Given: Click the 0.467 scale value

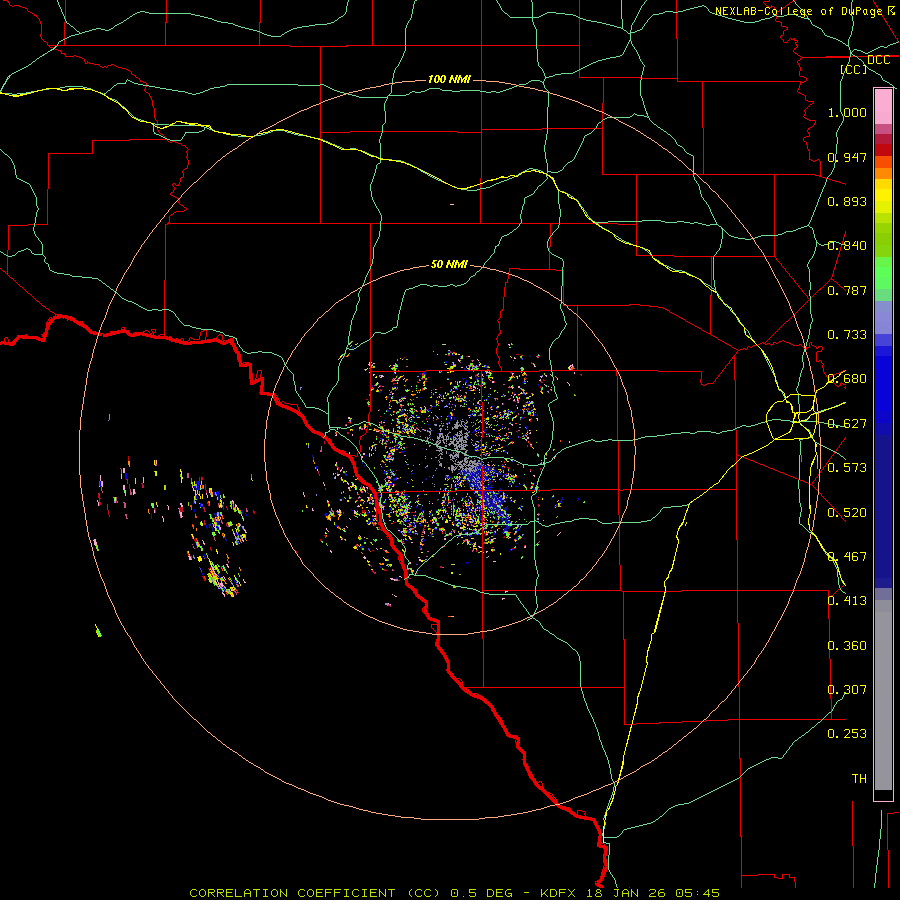Looking at the screenshot, I should (x=847, y=557).
